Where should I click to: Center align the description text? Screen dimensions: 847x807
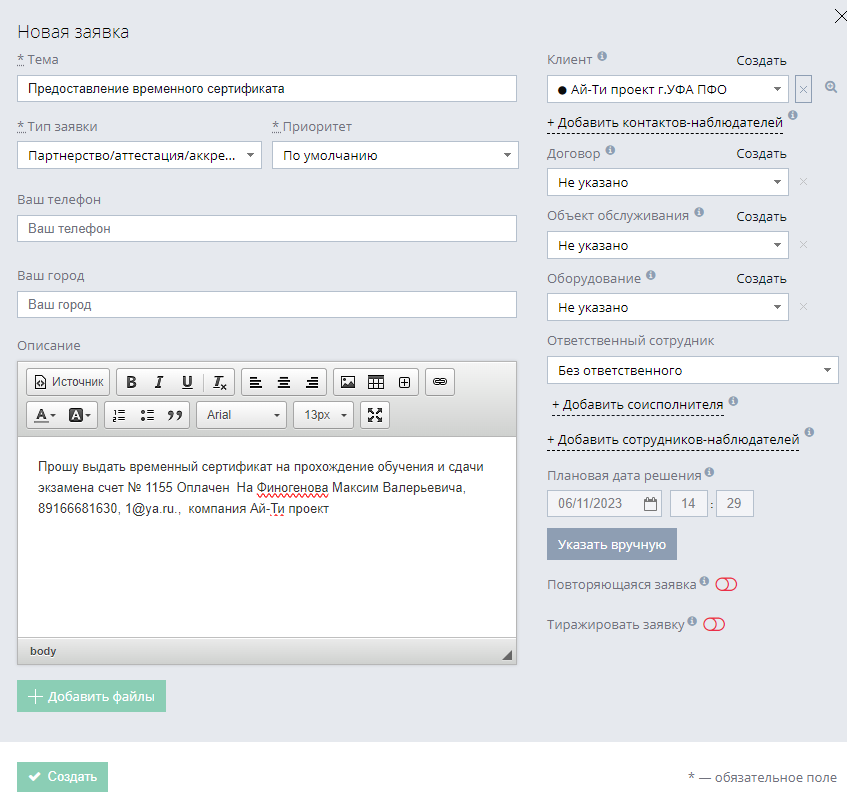point(284,382)
